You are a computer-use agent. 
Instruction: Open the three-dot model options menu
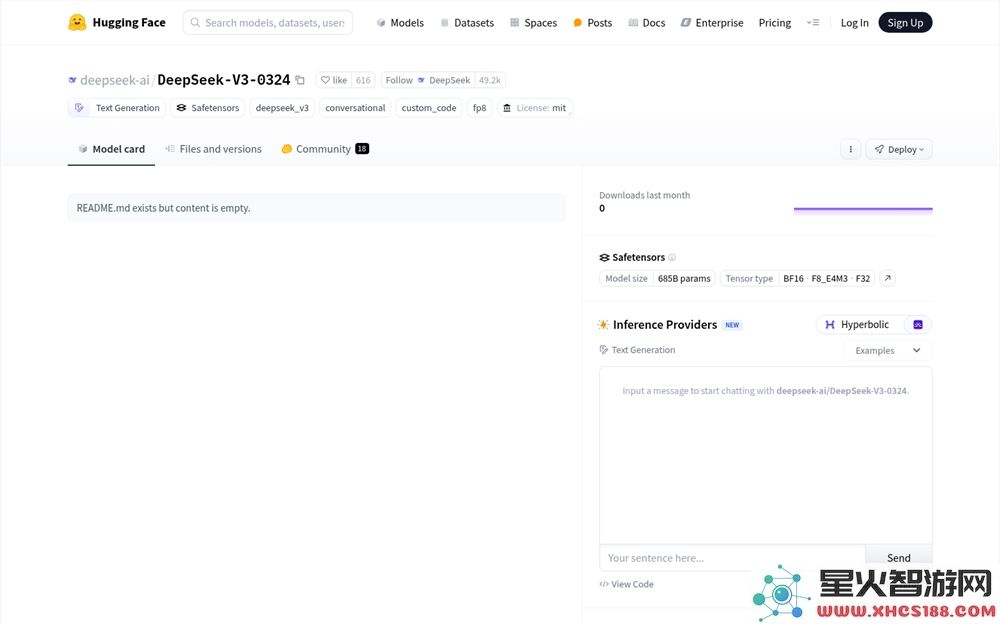[850, 149]
